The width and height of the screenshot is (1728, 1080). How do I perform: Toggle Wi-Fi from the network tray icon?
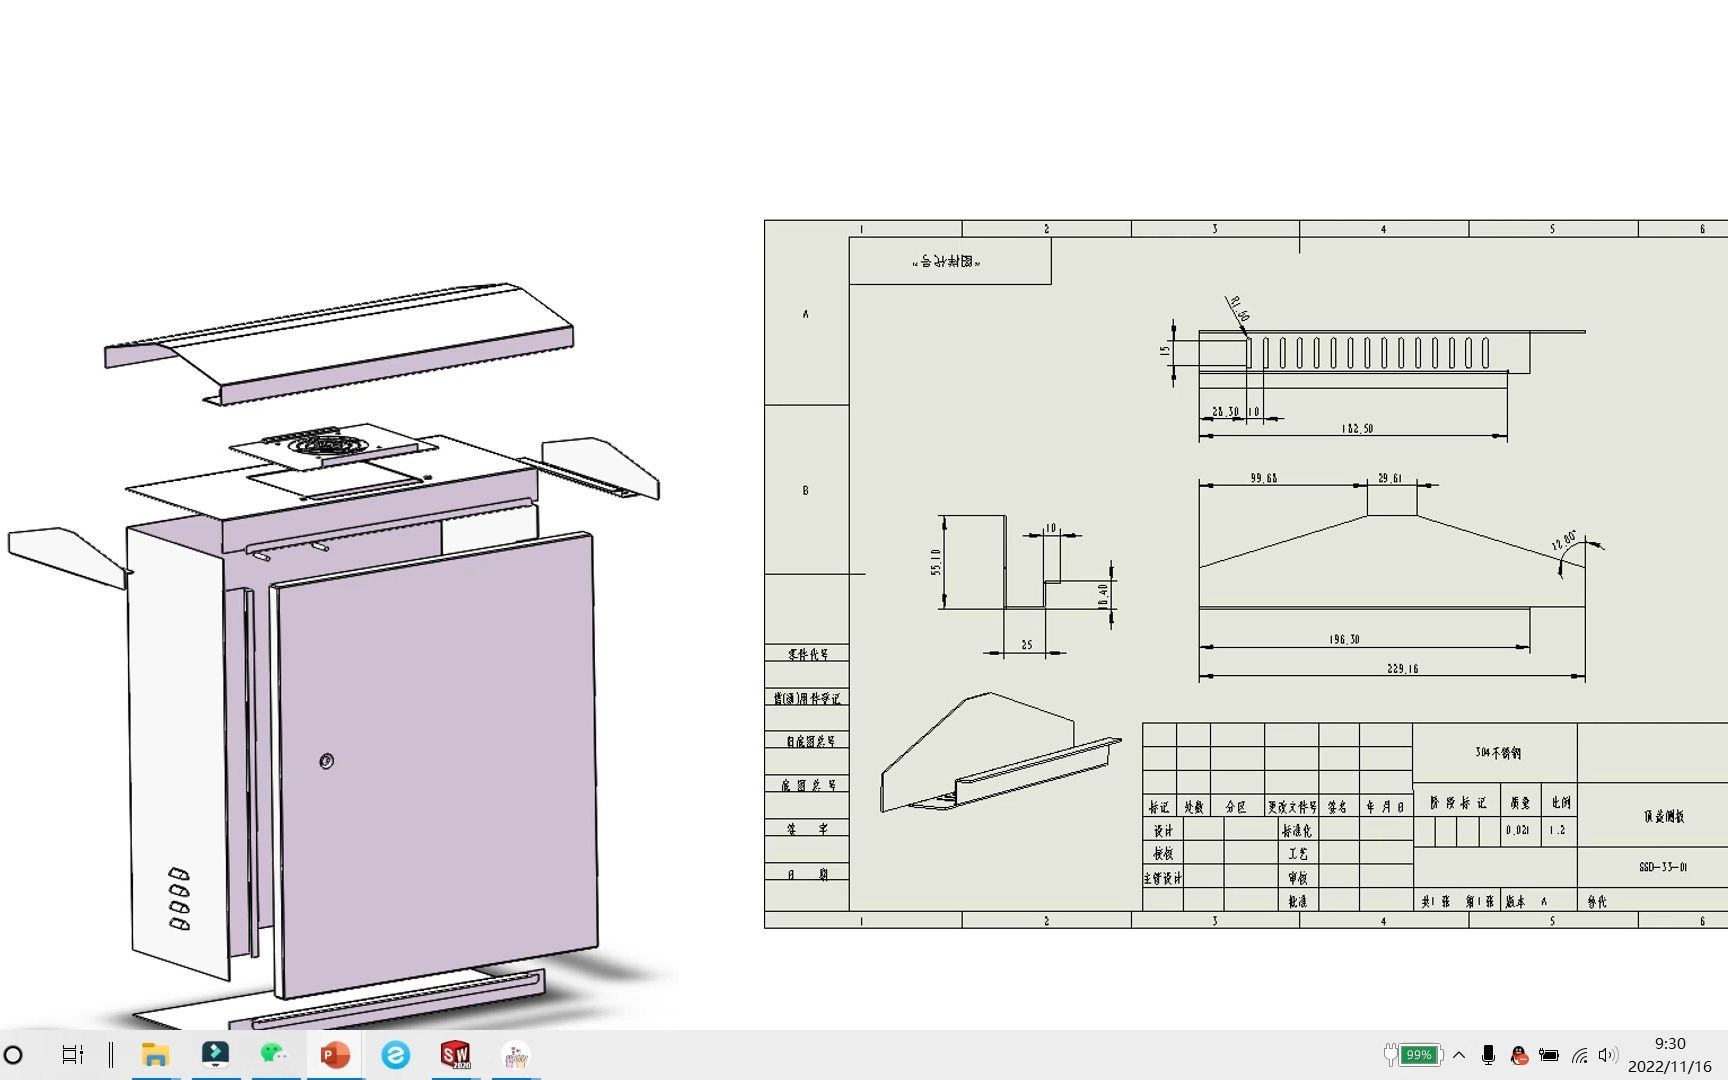click(x=1580, y=1054)
